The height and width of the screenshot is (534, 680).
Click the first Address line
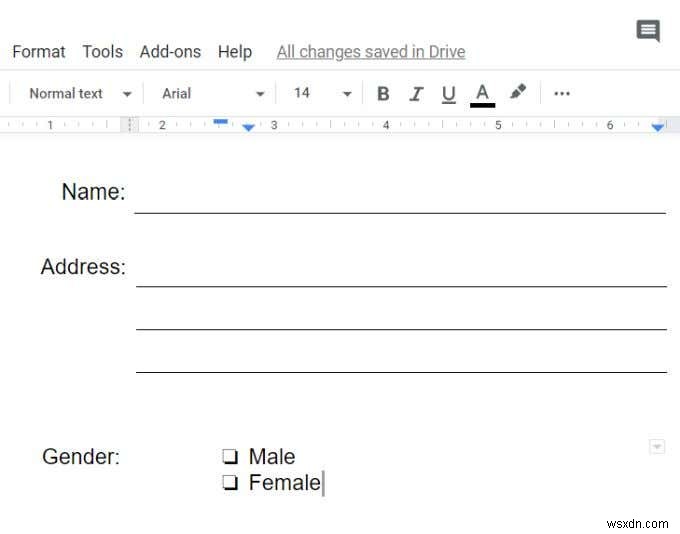click(x=401, y=286)
